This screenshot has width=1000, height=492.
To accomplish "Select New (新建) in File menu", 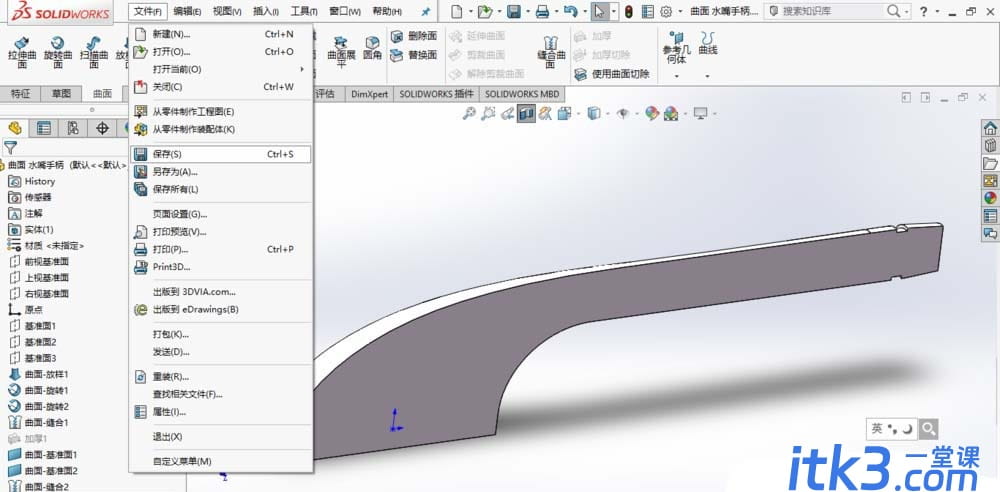I will tap(221, 34).
